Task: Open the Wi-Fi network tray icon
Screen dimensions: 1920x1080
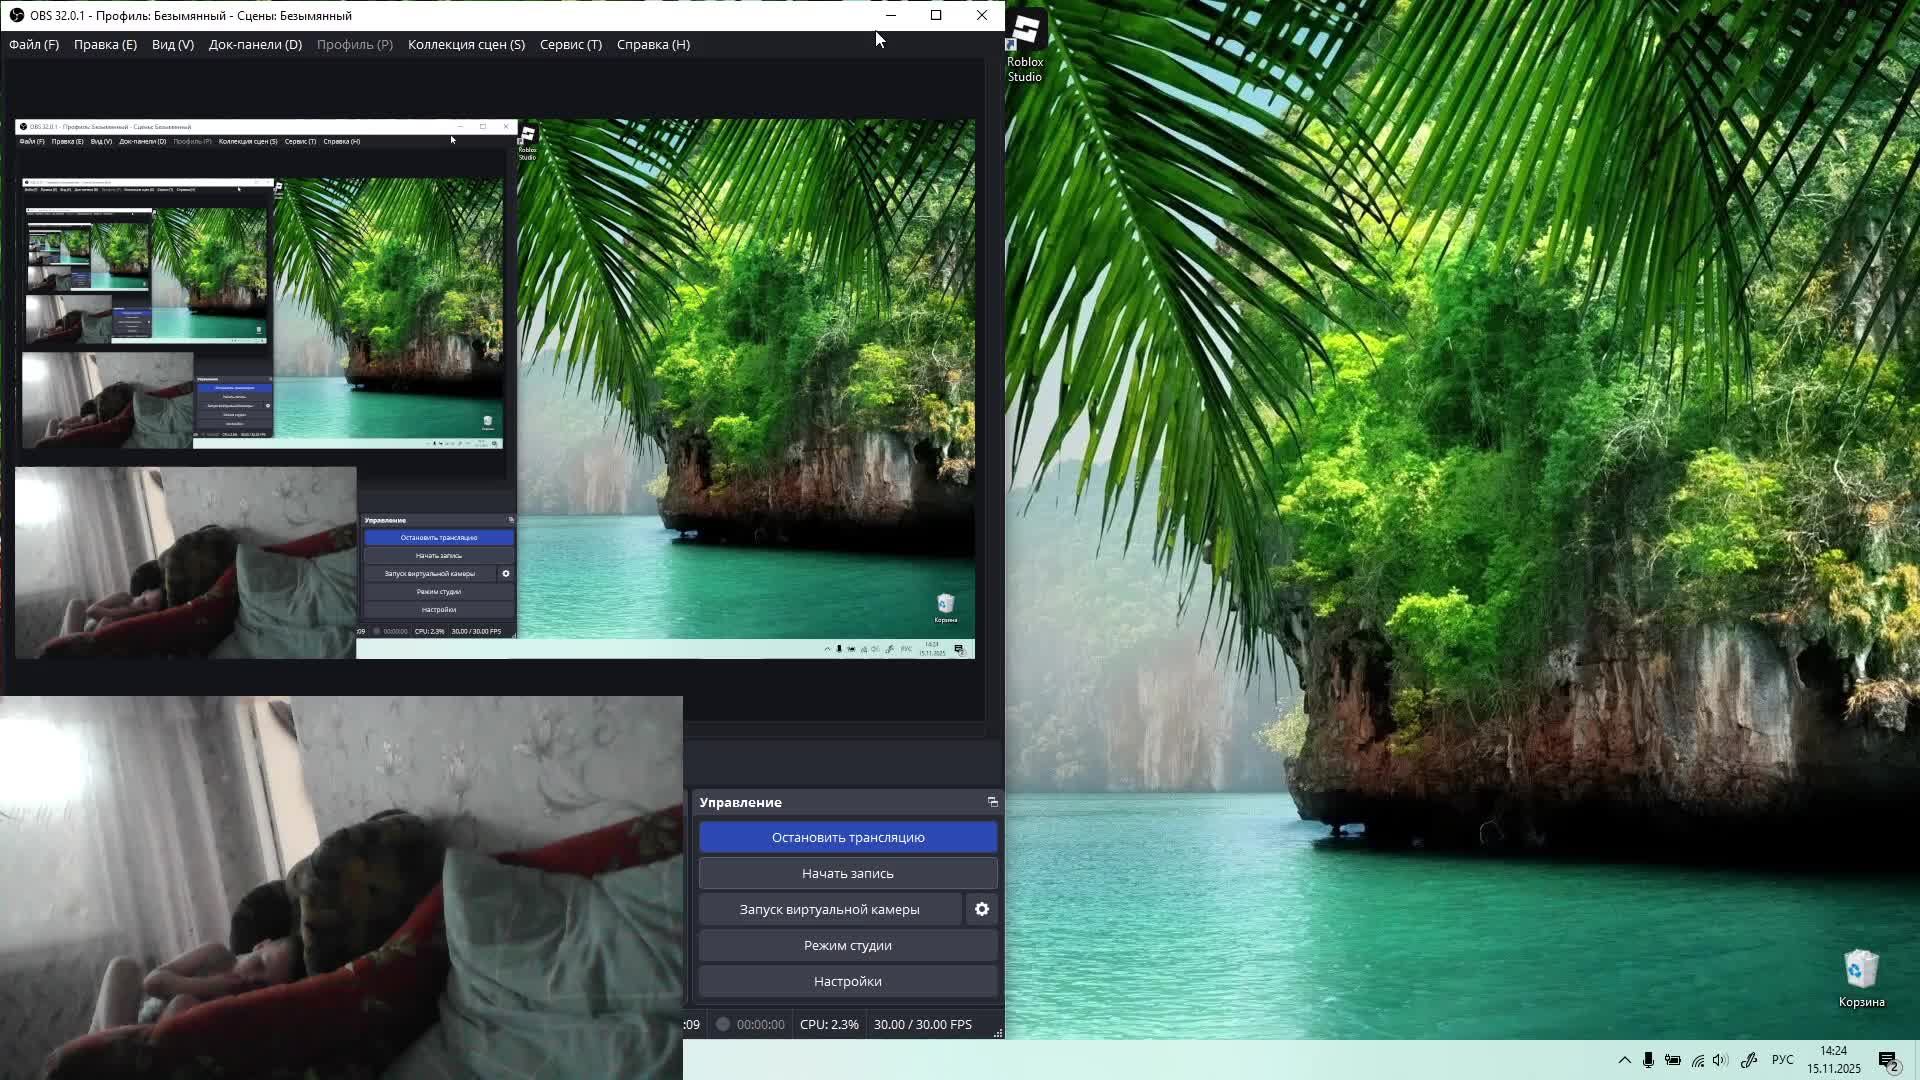Action: click(x=1697, y=1060)
